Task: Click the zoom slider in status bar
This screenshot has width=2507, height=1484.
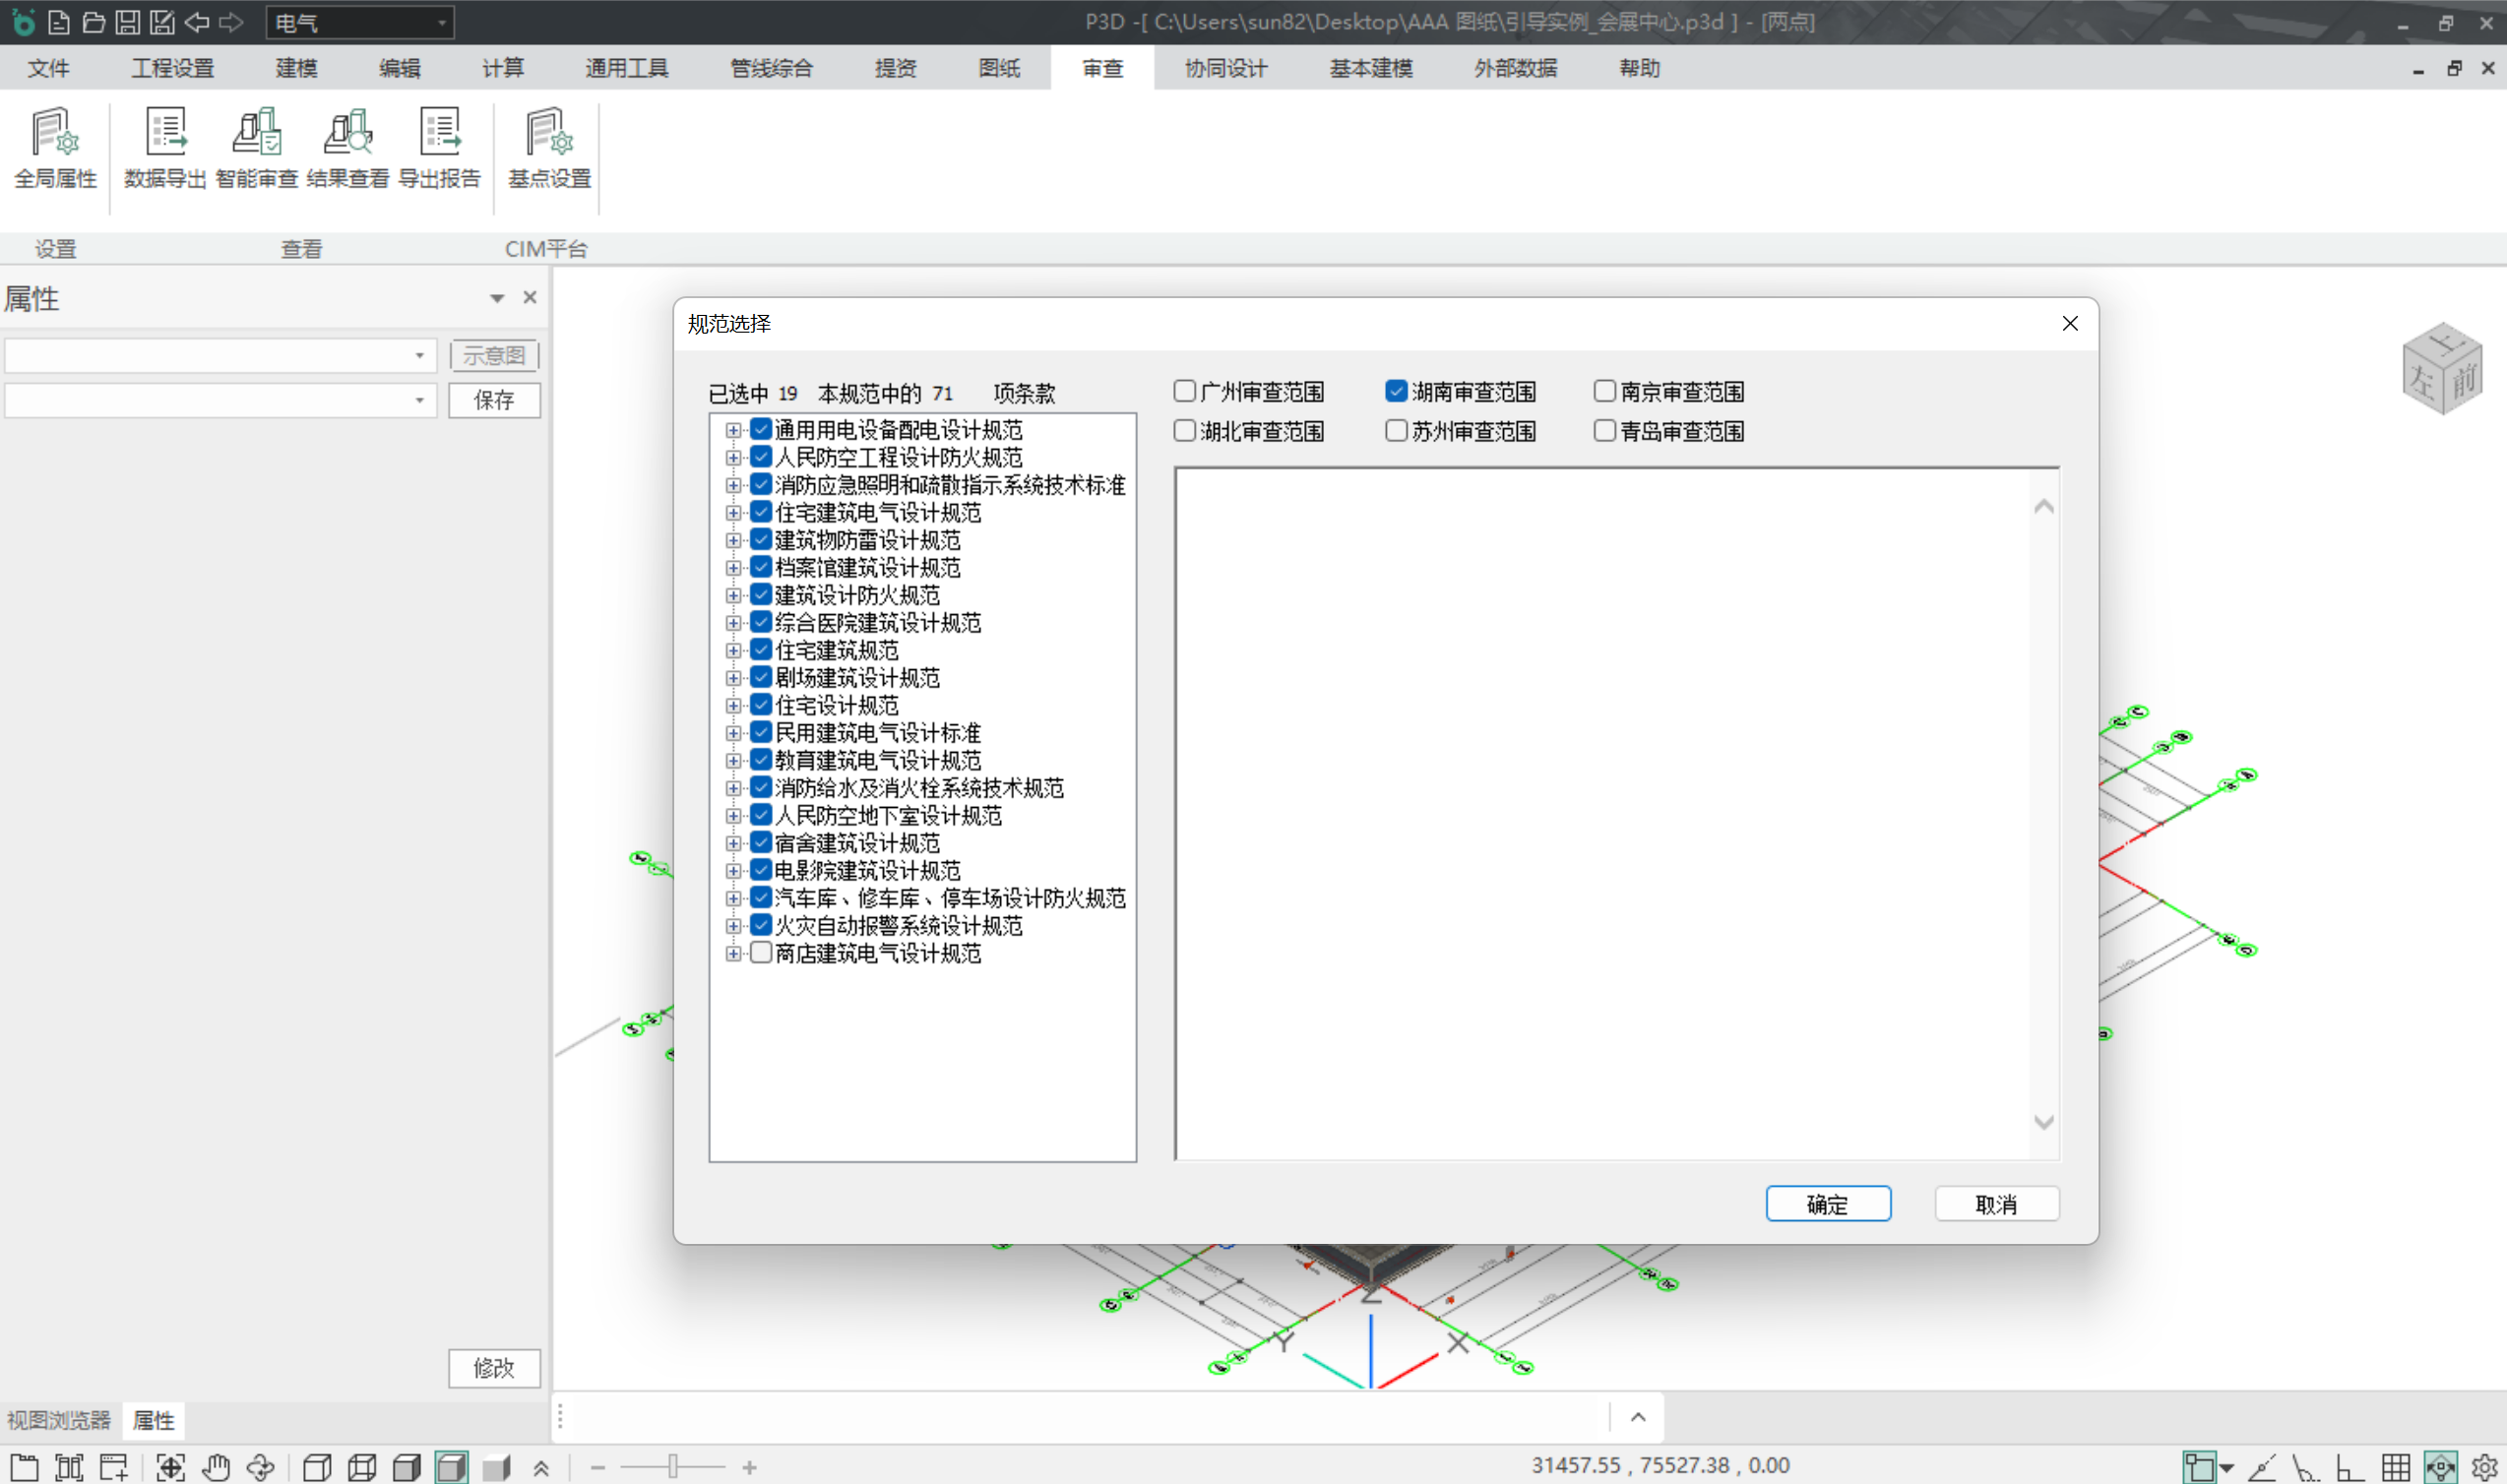Action: 673,1467
